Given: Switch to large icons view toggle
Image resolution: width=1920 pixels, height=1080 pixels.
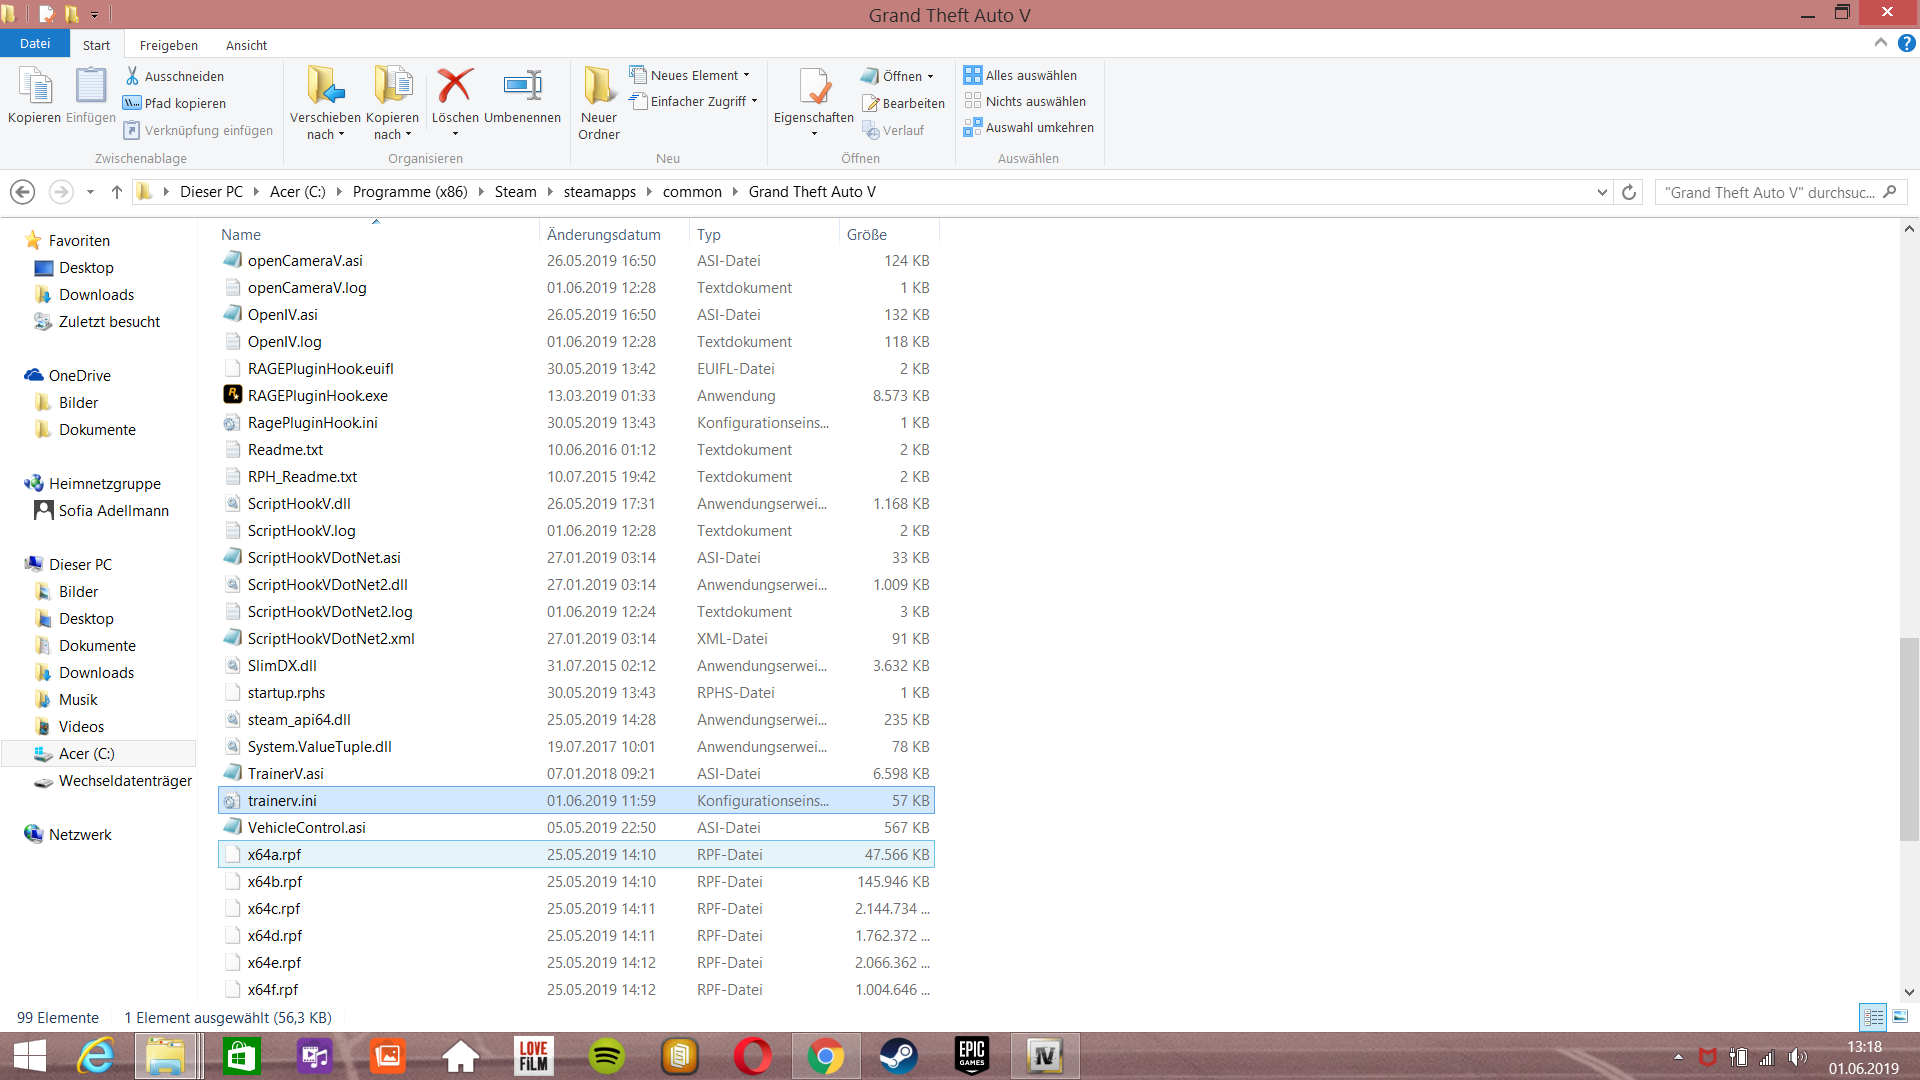Looking at the screenshot, I should pyautogui.click(x=1900, y=1017).
